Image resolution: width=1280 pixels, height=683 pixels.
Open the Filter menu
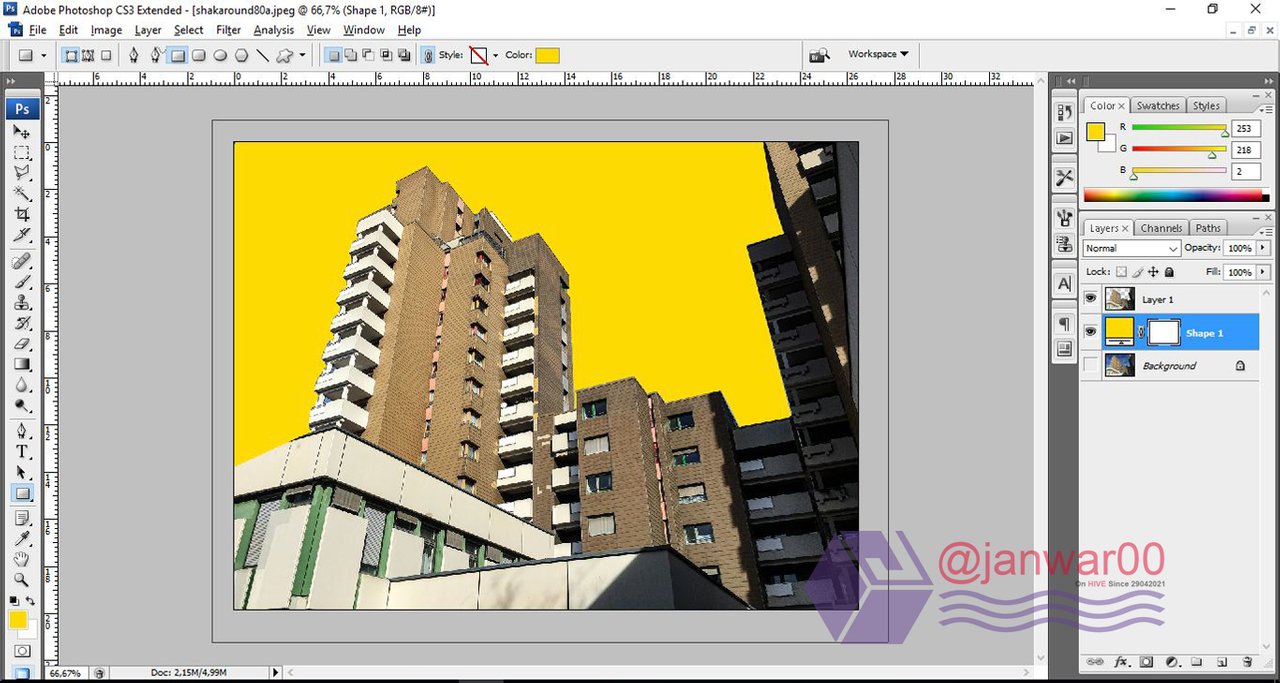click(228, 30)
